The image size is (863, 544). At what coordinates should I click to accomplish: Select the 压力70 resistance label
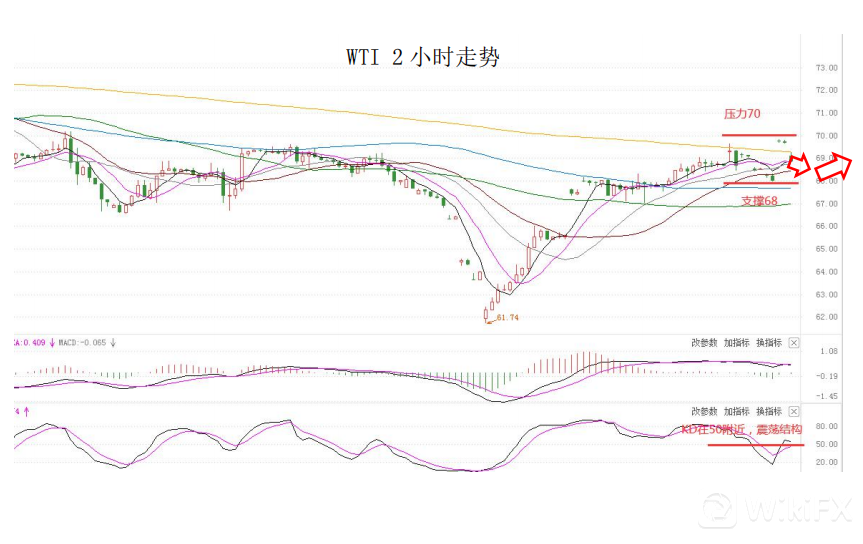(742, 114)
